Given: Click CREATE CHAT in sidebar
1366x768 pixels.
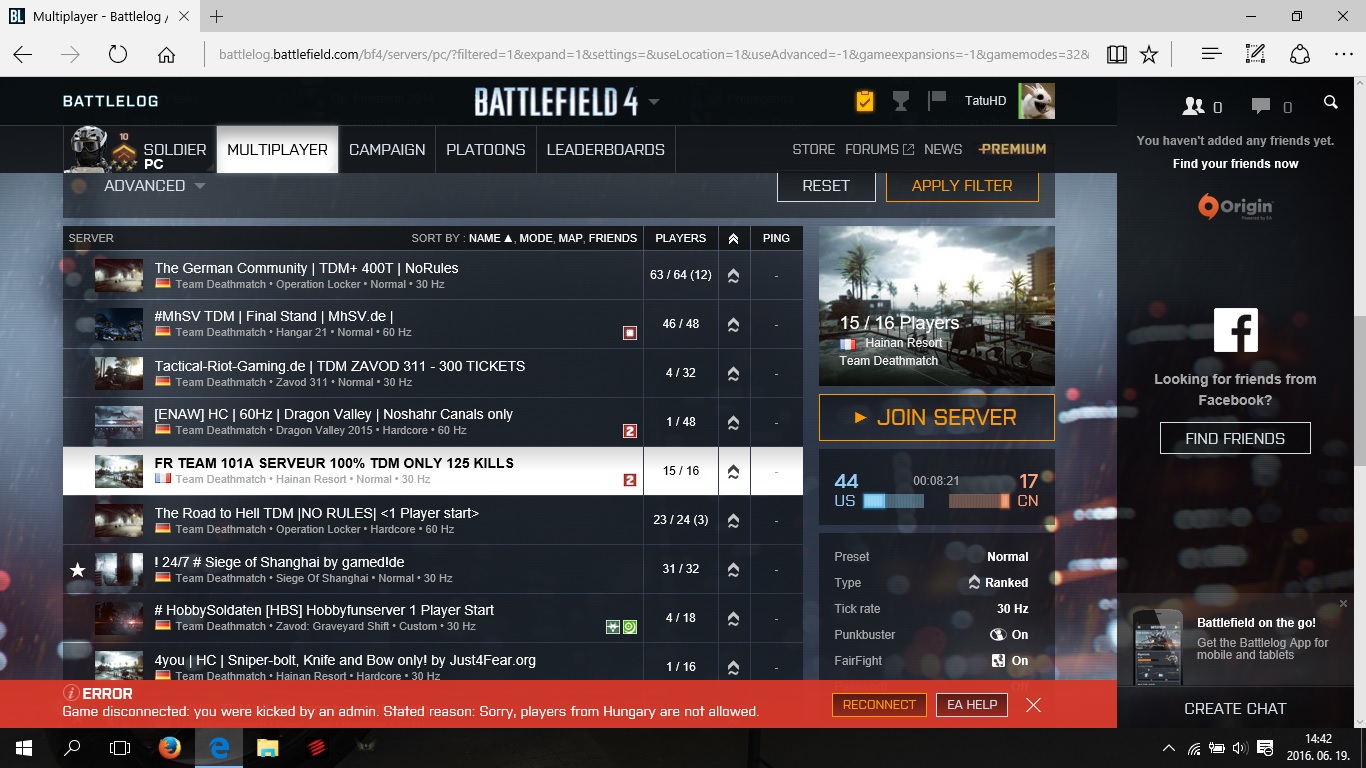Looking at the screenshot, I should (1235, 708).
